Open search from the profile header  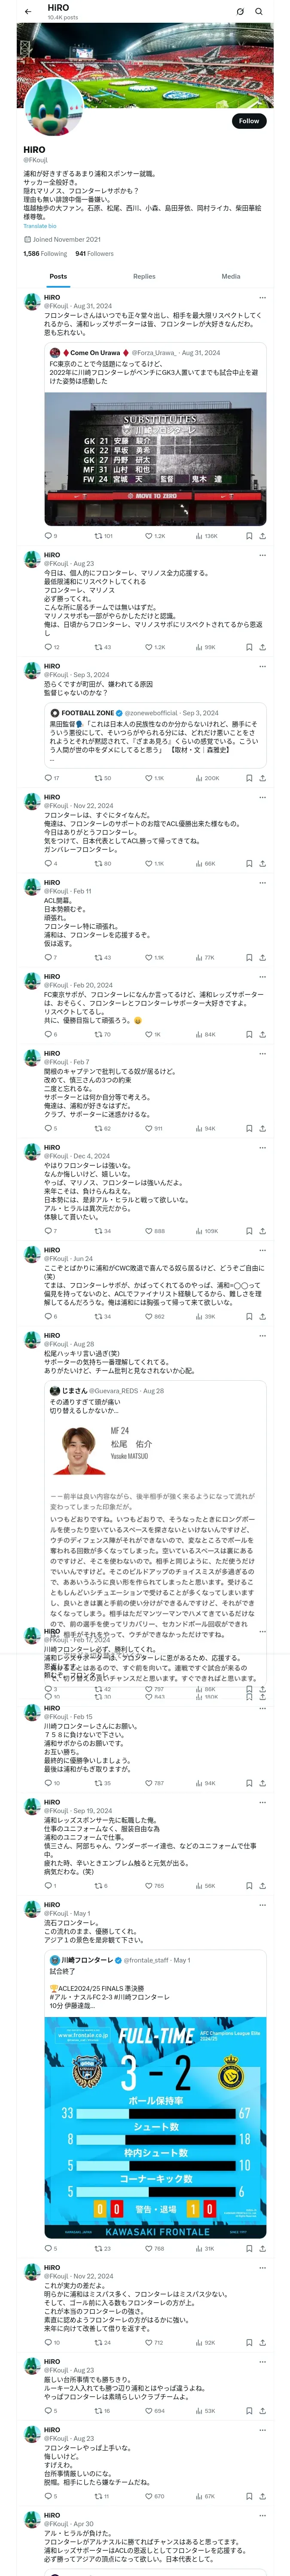pyautogui.click(x=259, y=11)
